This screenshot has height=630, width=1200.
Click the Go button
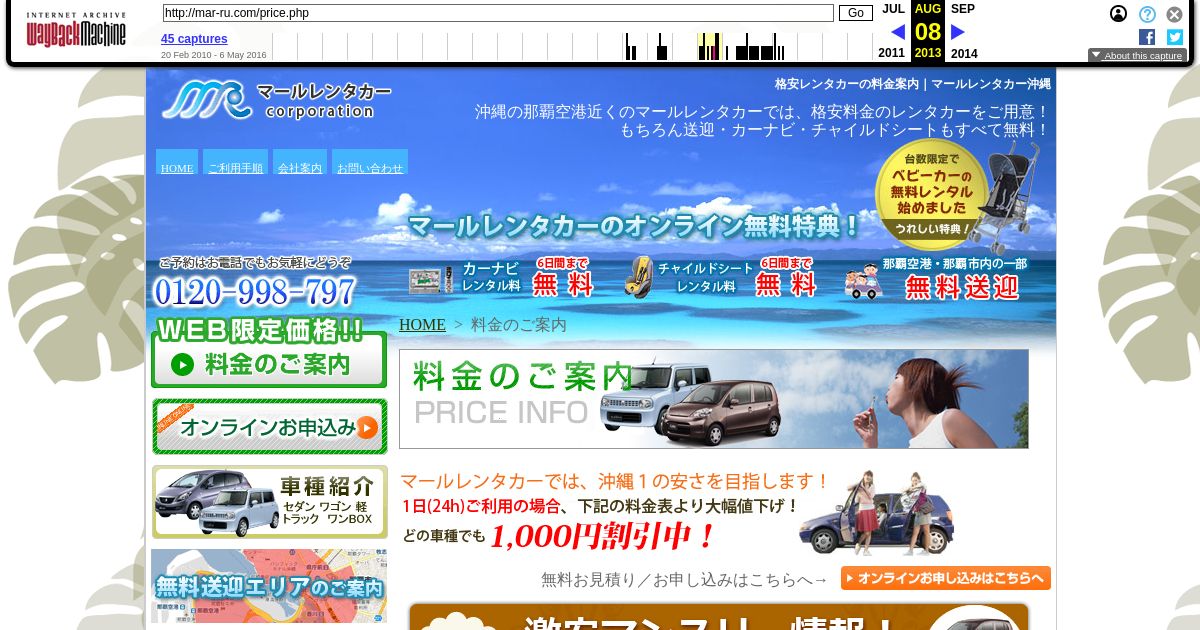point(855,13)
